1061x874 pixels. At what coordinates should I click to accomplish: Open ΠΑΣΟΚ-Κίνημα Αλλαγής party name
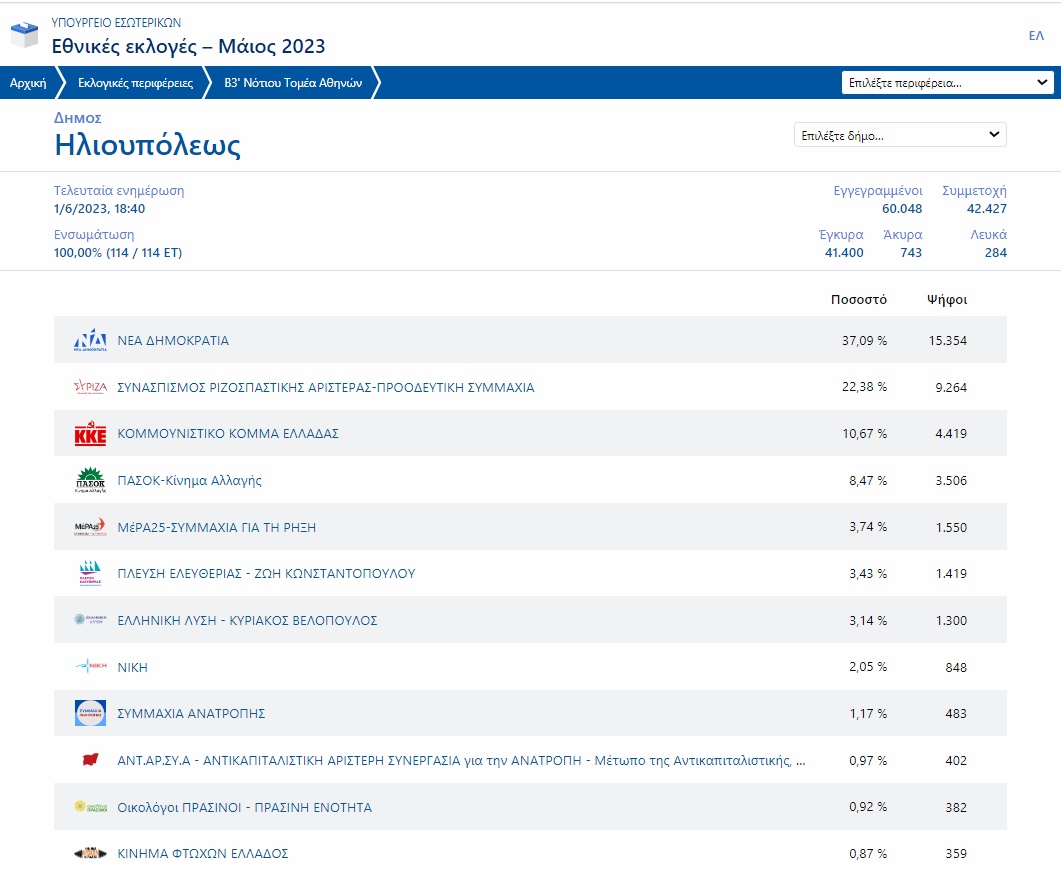[x=189, y=480]
